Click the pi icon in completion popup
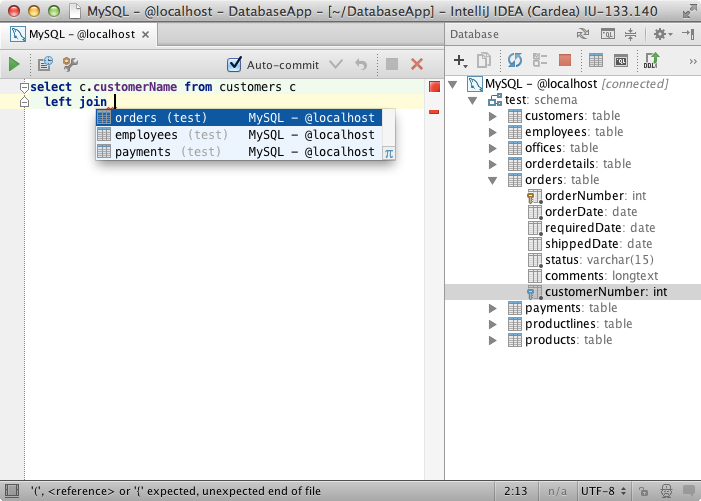 pyautogui.click(x=389, y=154)
